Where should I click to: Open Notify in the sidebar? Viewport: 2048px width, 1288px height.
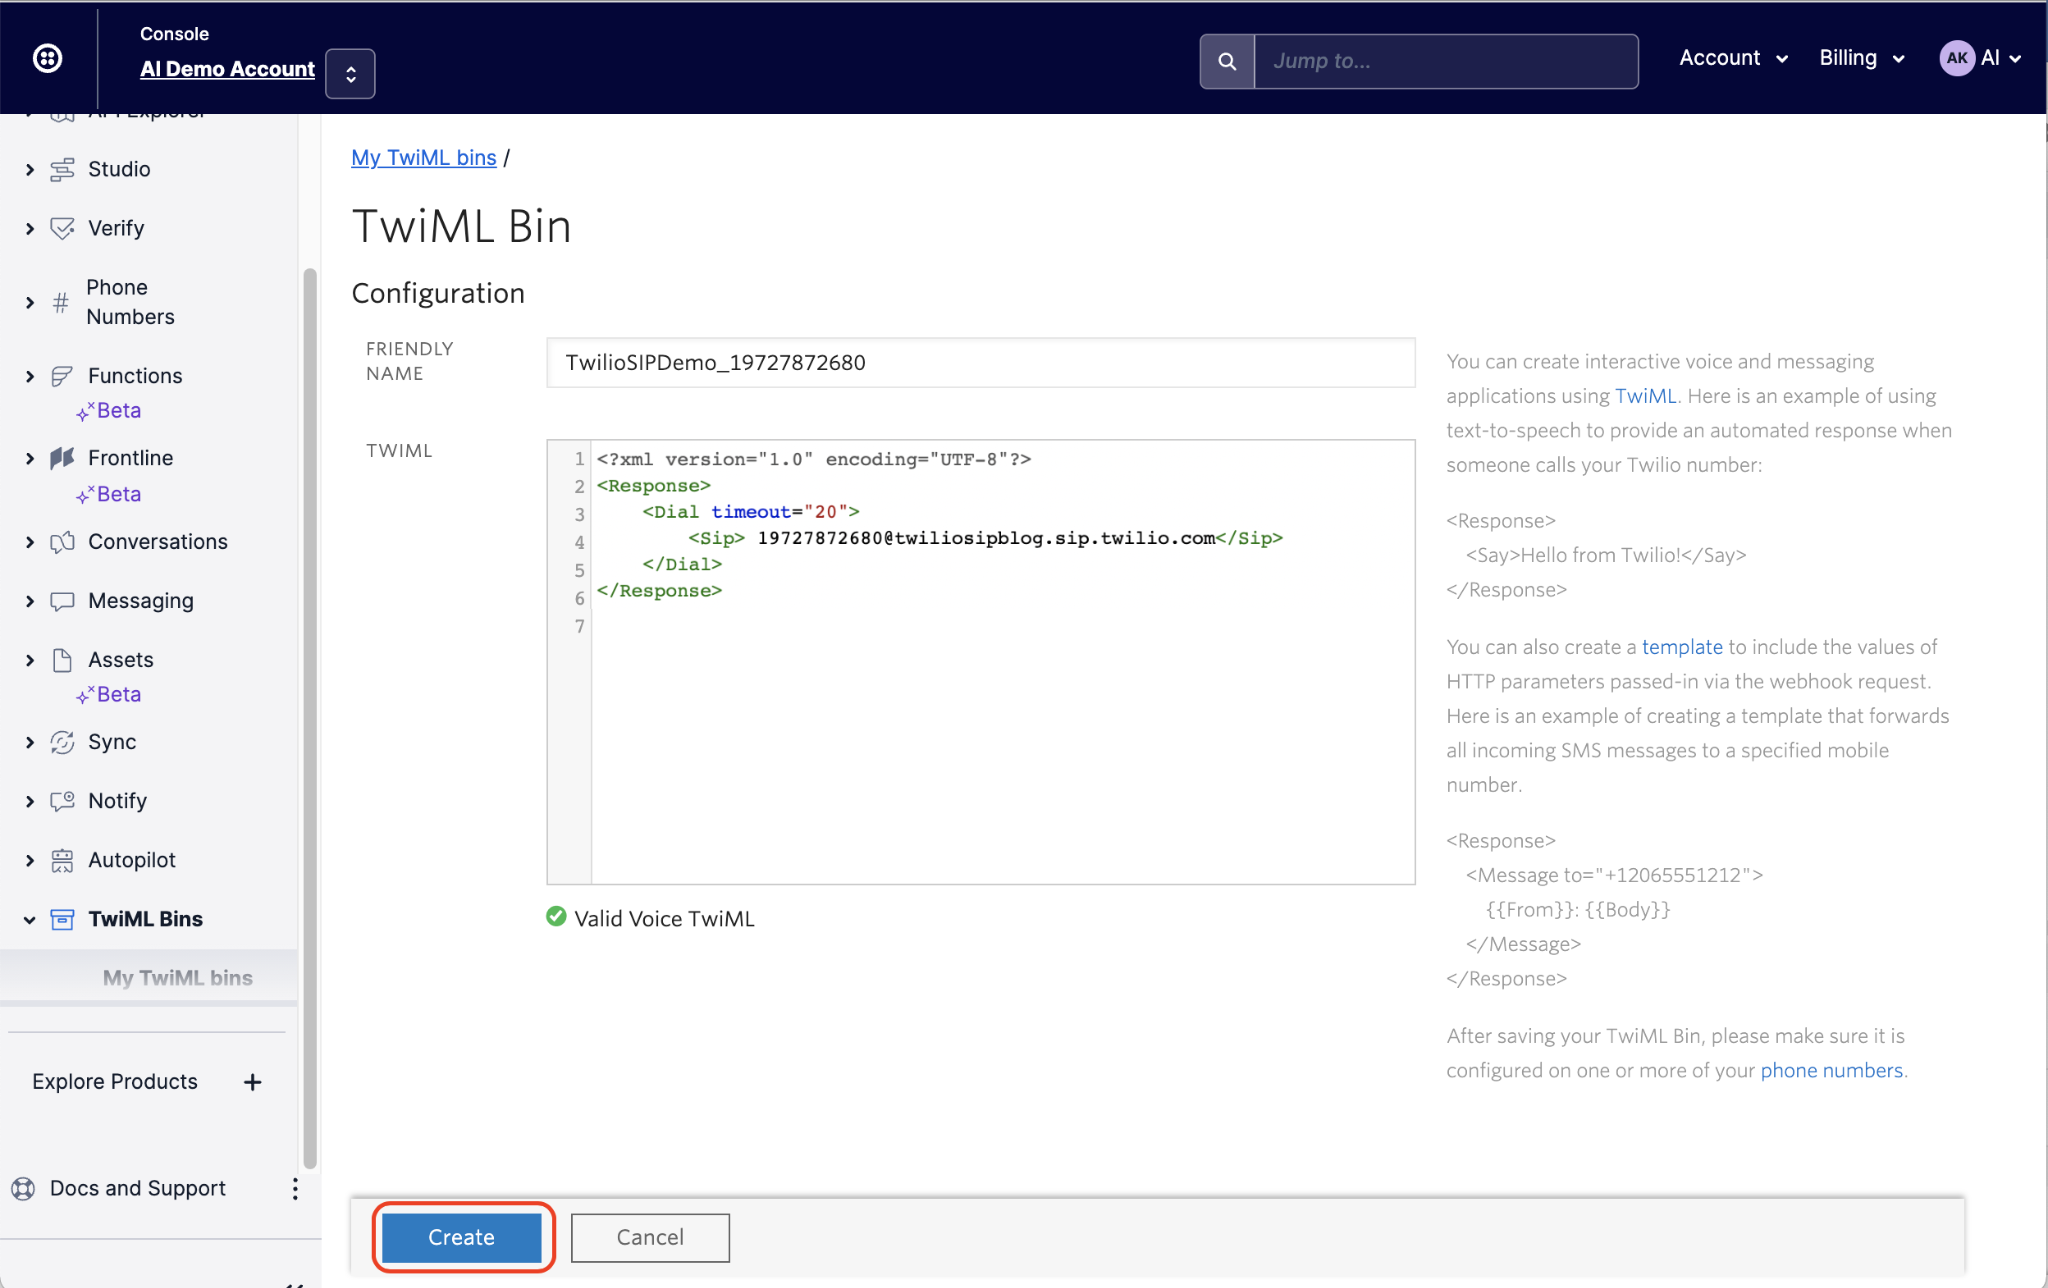(x=117, y=801)
